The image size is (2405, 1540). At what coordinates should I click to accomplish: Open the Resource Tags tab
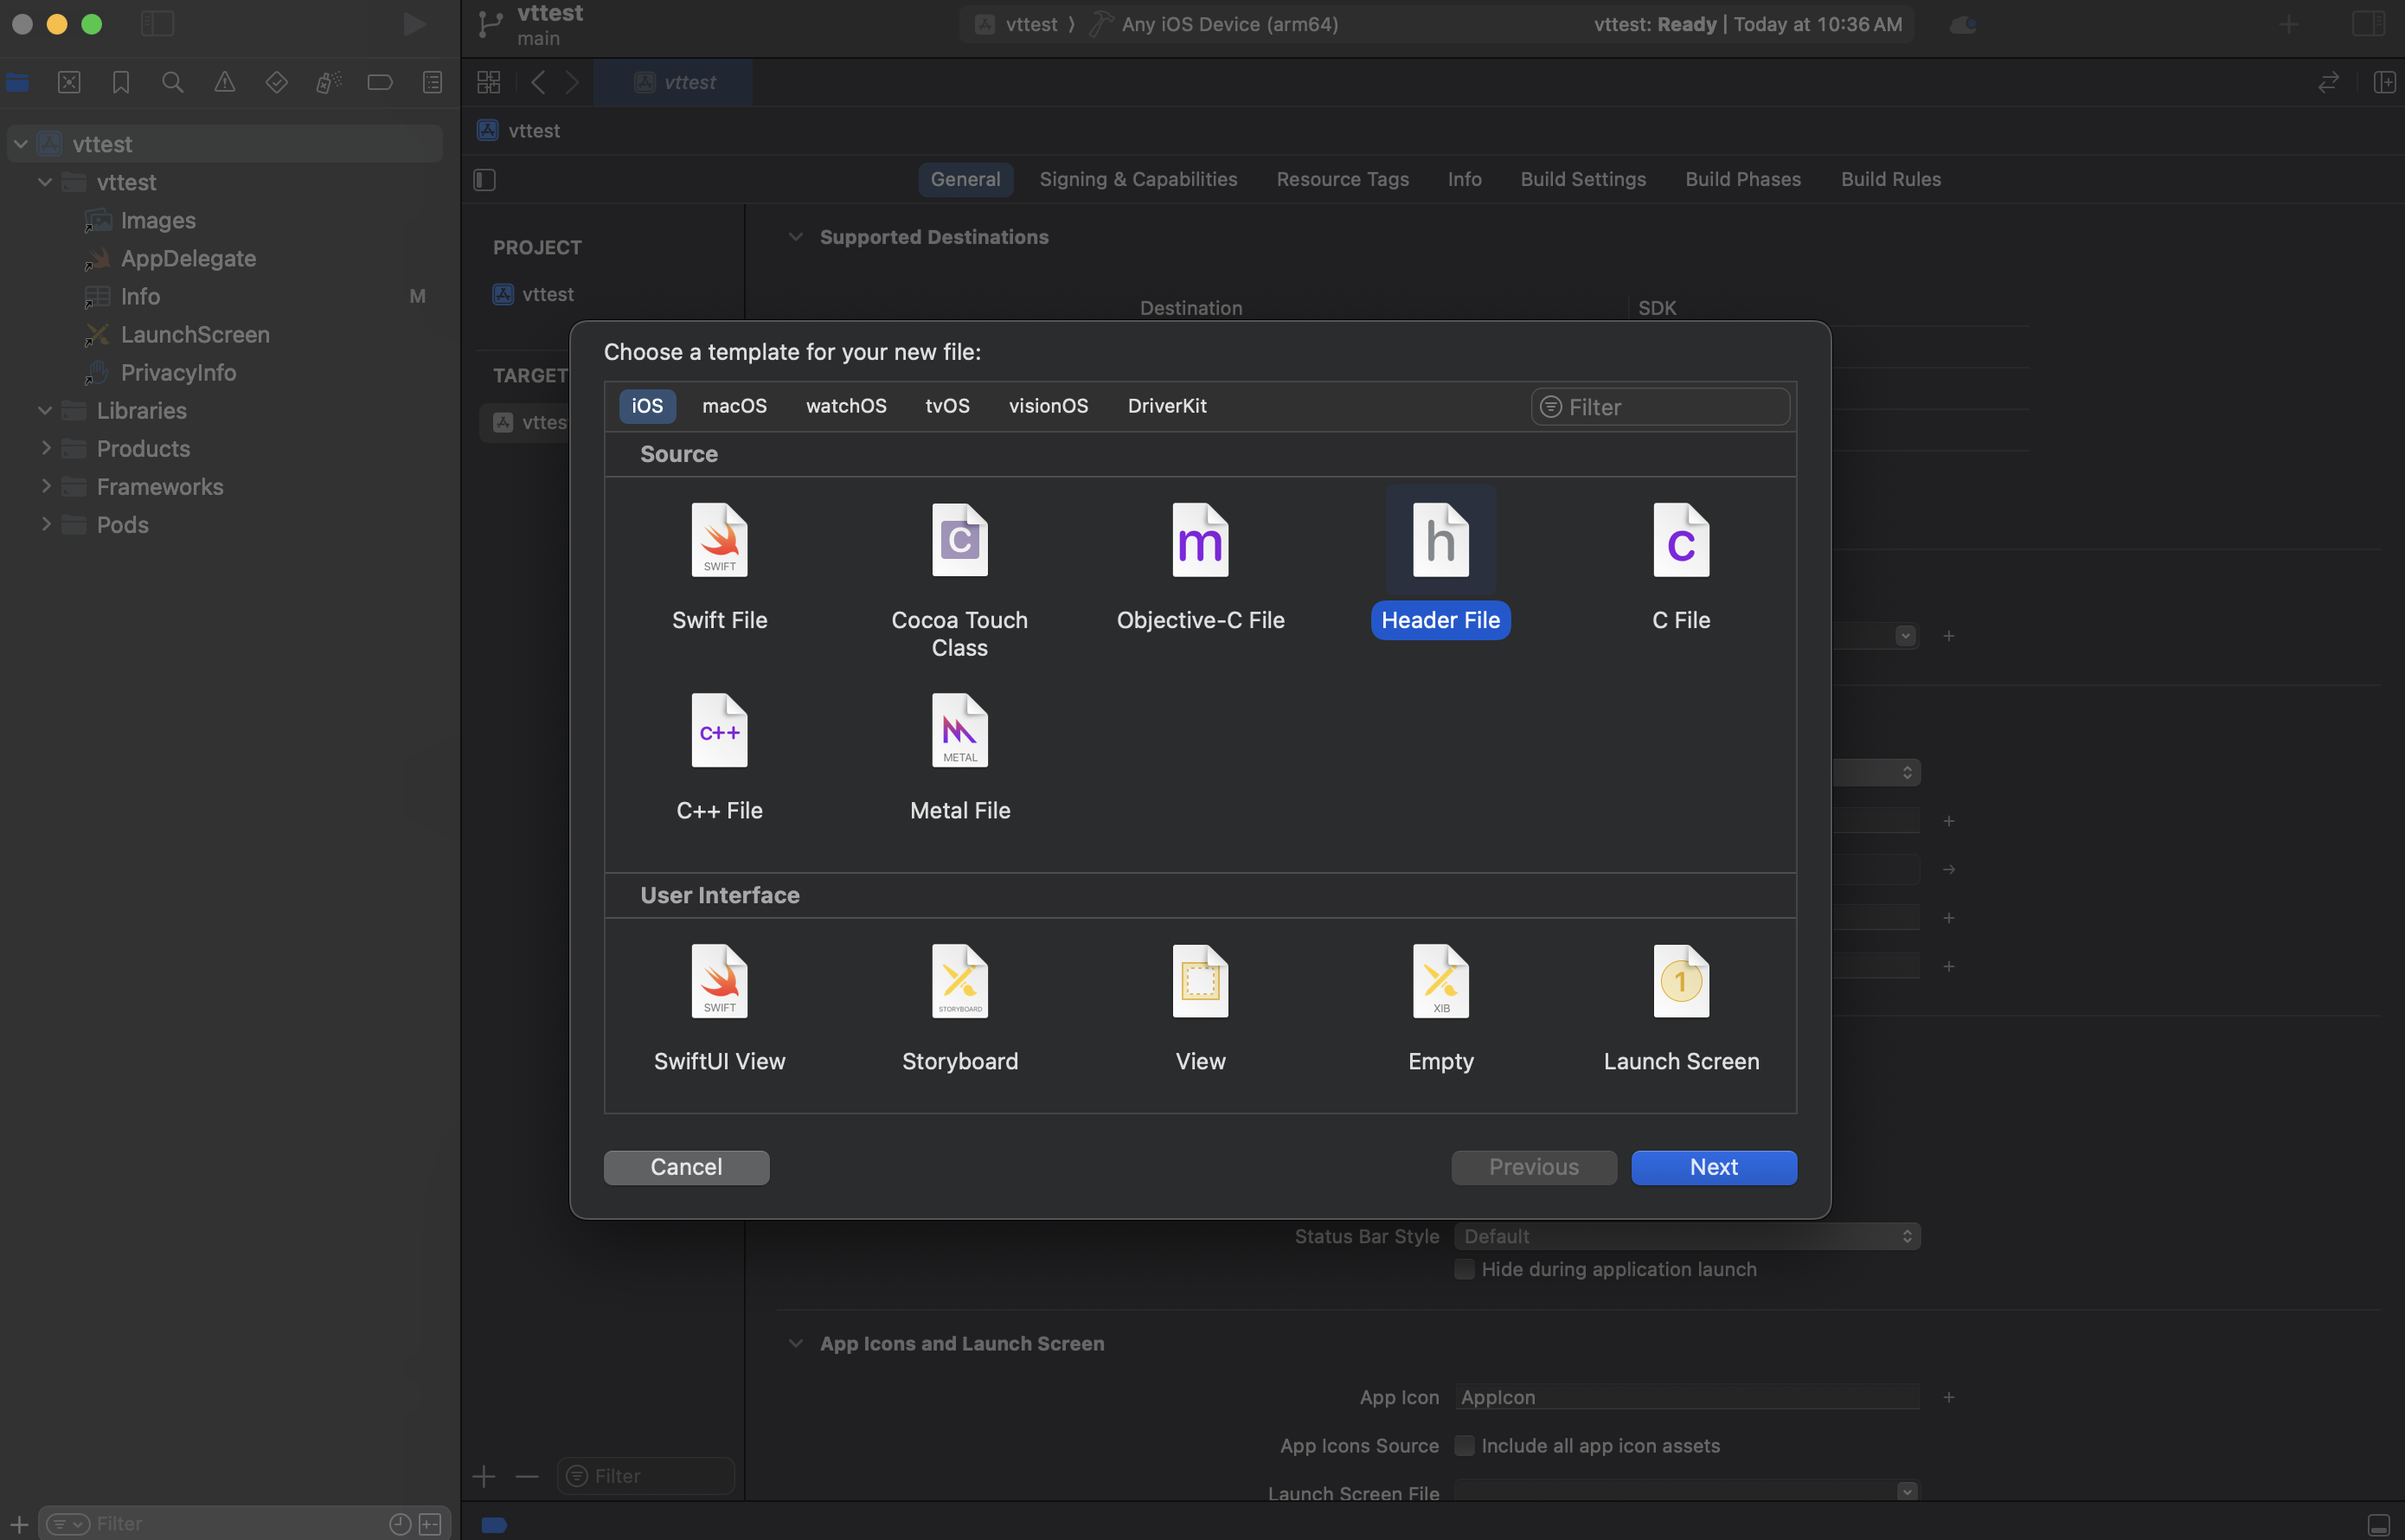(x=1342, y=179)
